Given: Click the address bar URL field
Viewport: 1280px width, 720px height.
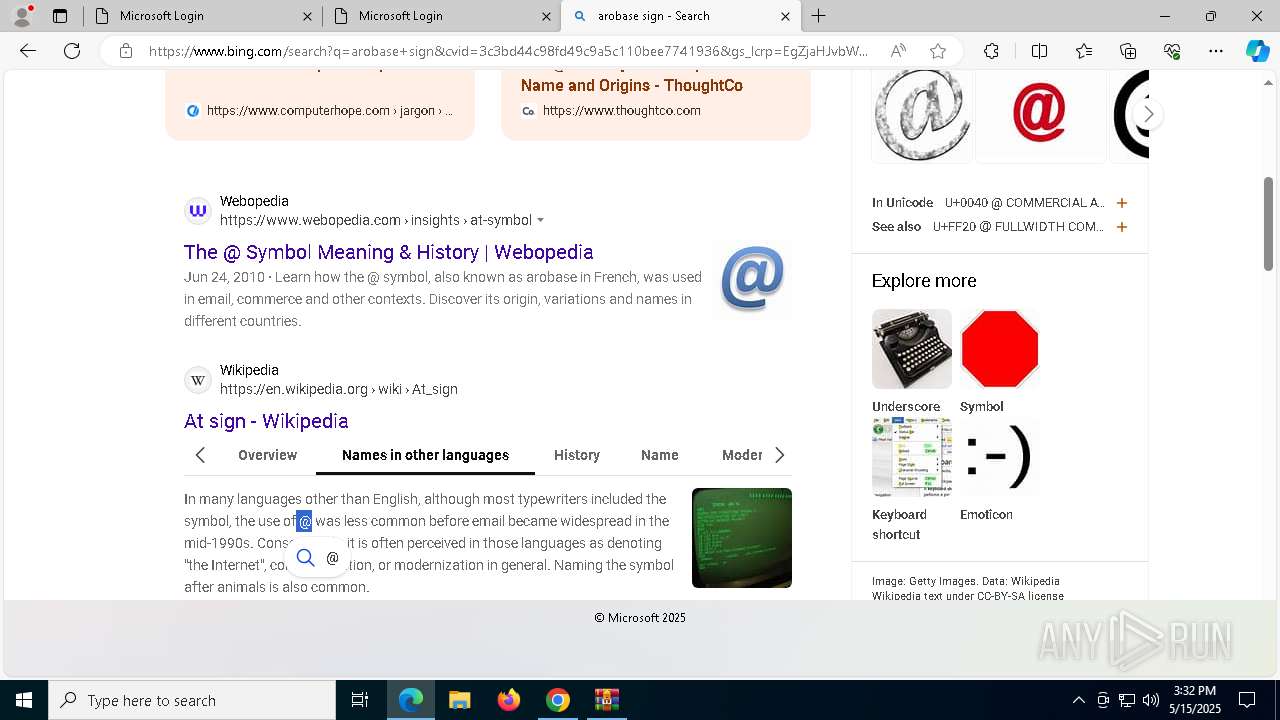Looking at the screenshot, I should pyautogui.click(x=508, y=51).
